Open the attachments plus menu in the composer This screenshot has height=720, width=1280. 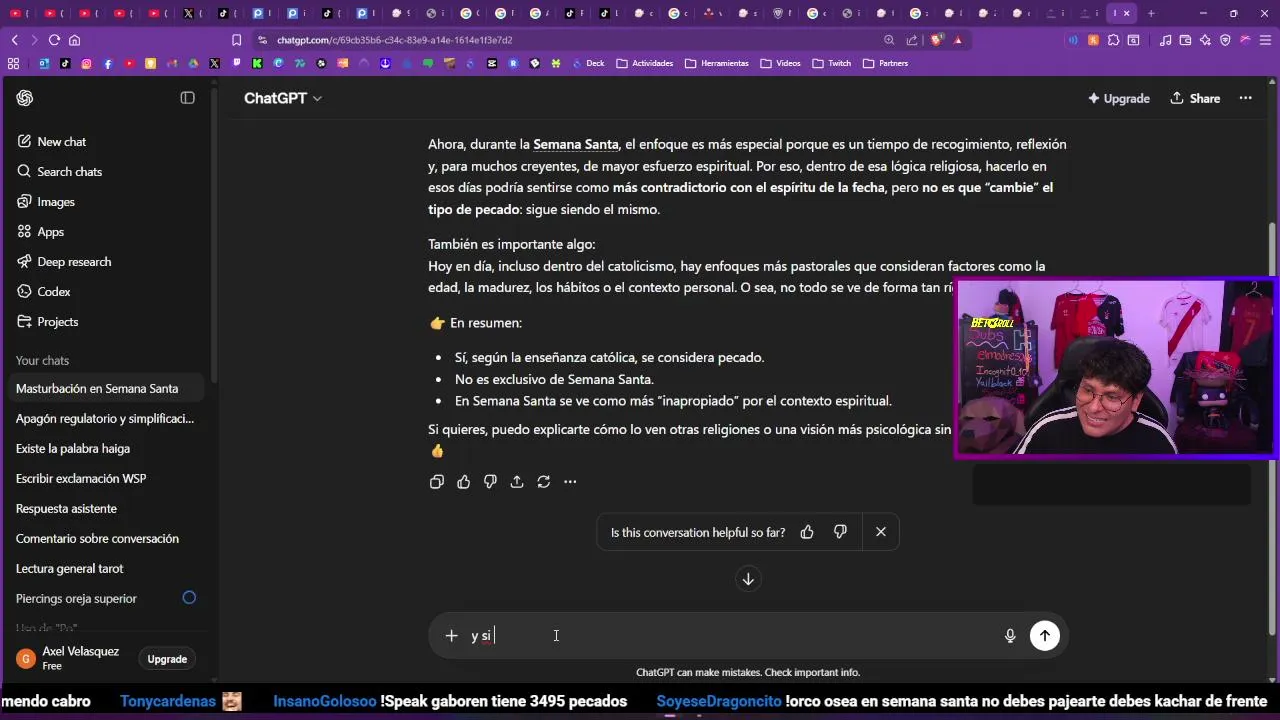pos(451,636)
